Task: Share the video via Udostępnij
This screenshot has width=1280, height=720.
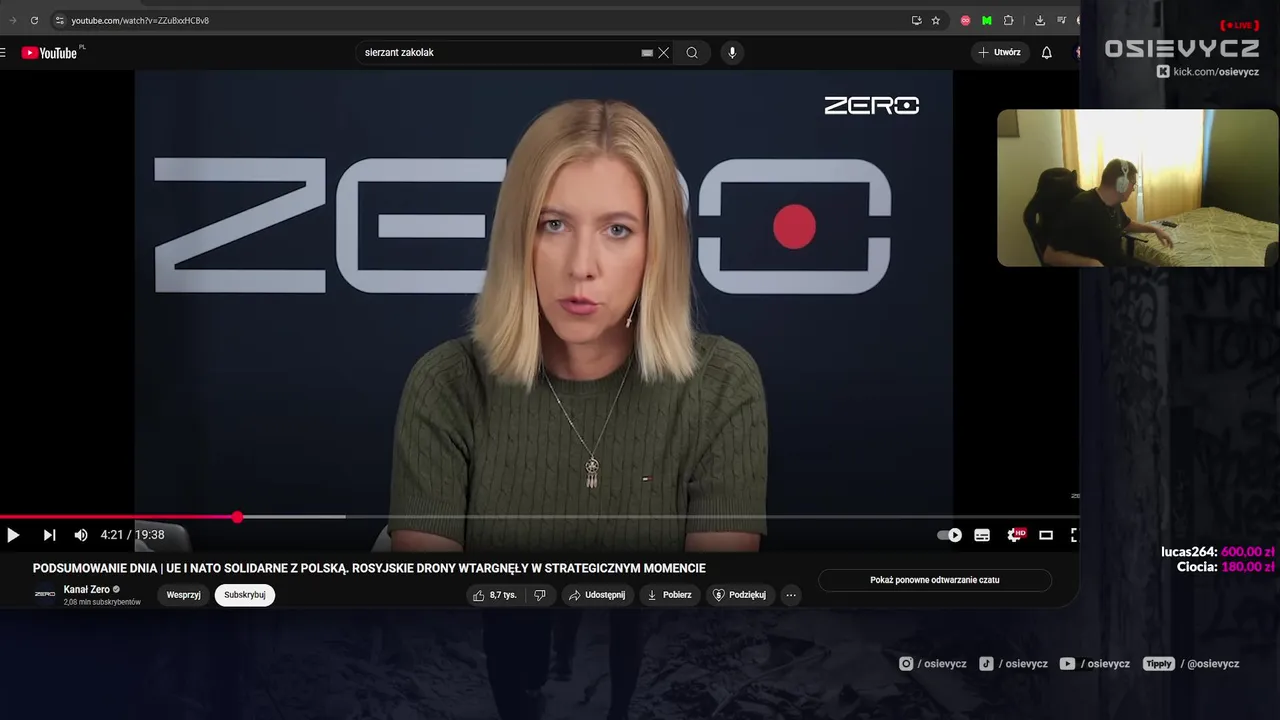Action: (597, 595)
